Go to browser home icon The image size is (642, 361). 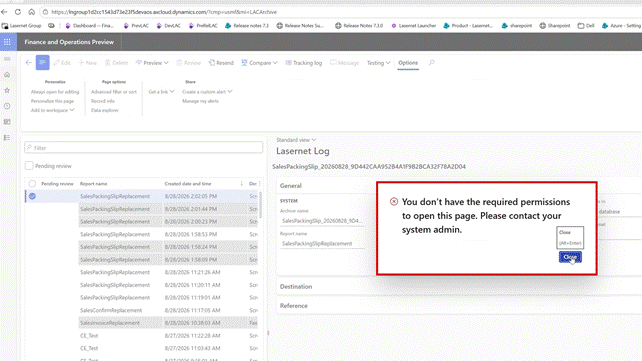coord(32,12)
